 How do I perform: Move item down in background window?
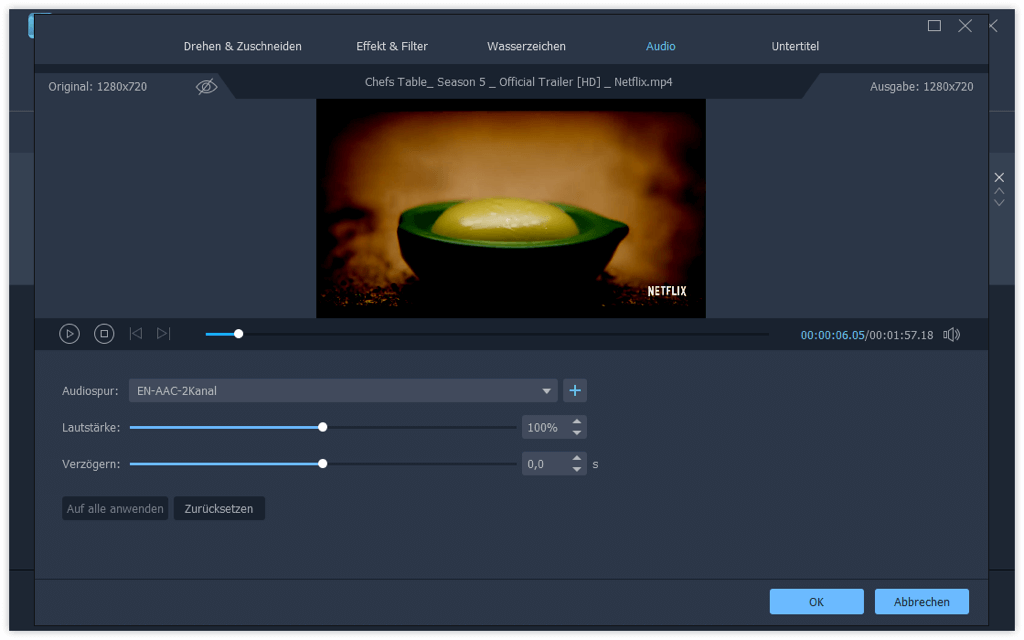[x=999, y=202]
